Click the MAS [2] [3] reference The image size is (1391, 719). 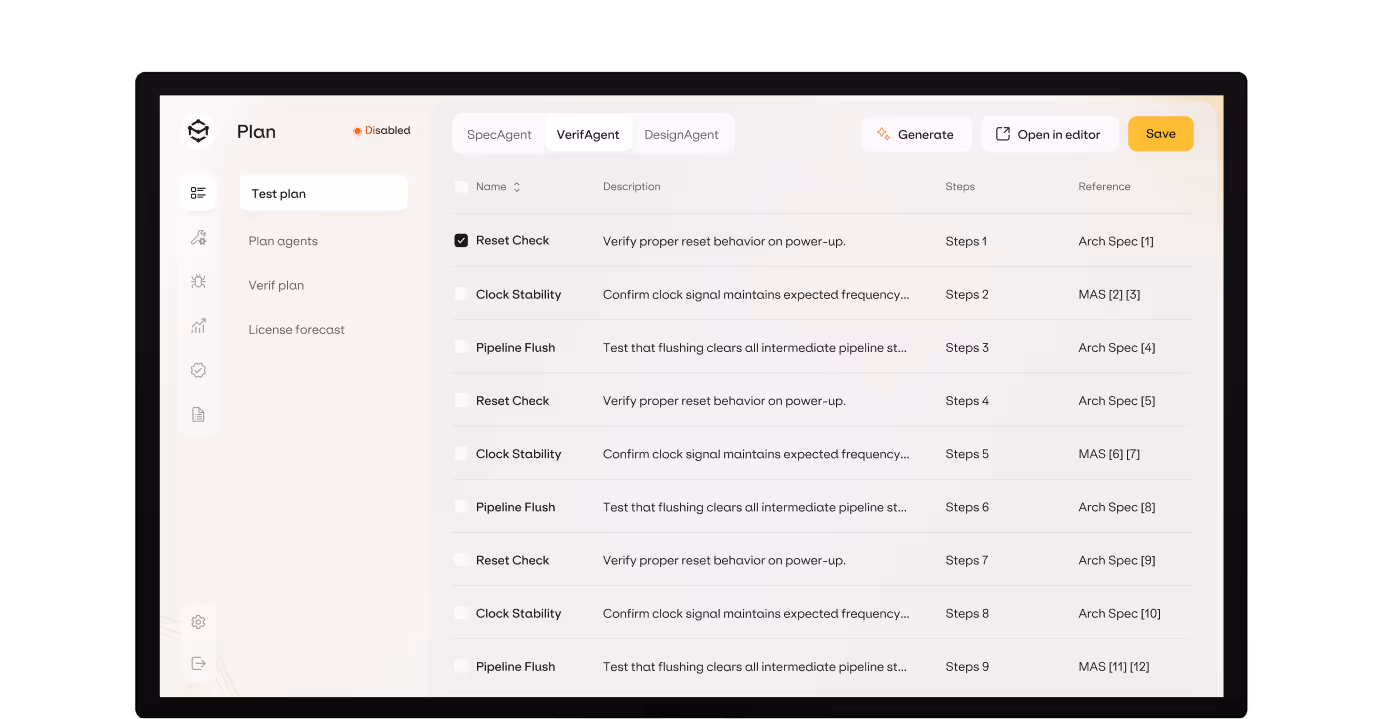pyautogui.click(x=1109, y=294)
